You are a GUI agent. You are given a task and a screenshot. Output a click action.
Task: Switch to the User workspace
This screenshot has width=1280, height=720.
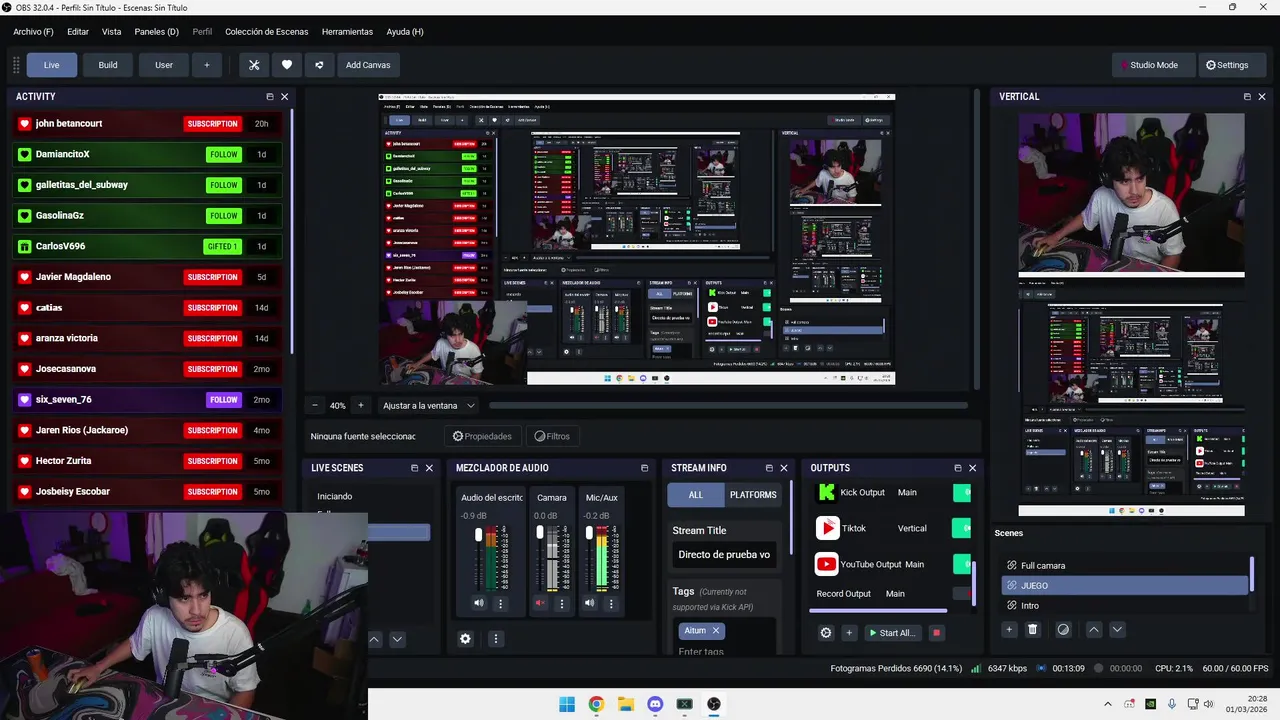point(164,65)
